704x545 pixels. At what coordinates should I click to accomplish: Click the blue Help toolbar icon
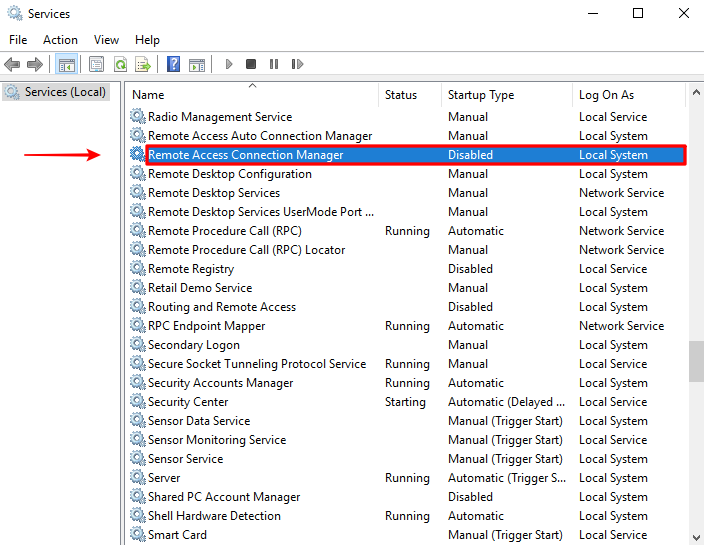pos(174,65)
